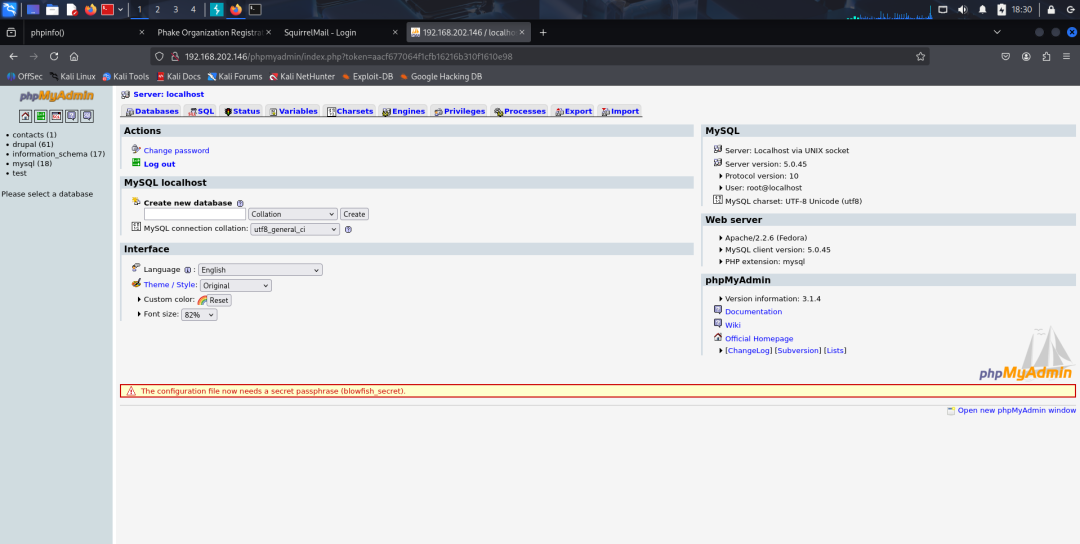
Task: Open the Language dropdown set to English
Action: coord(260,270)
